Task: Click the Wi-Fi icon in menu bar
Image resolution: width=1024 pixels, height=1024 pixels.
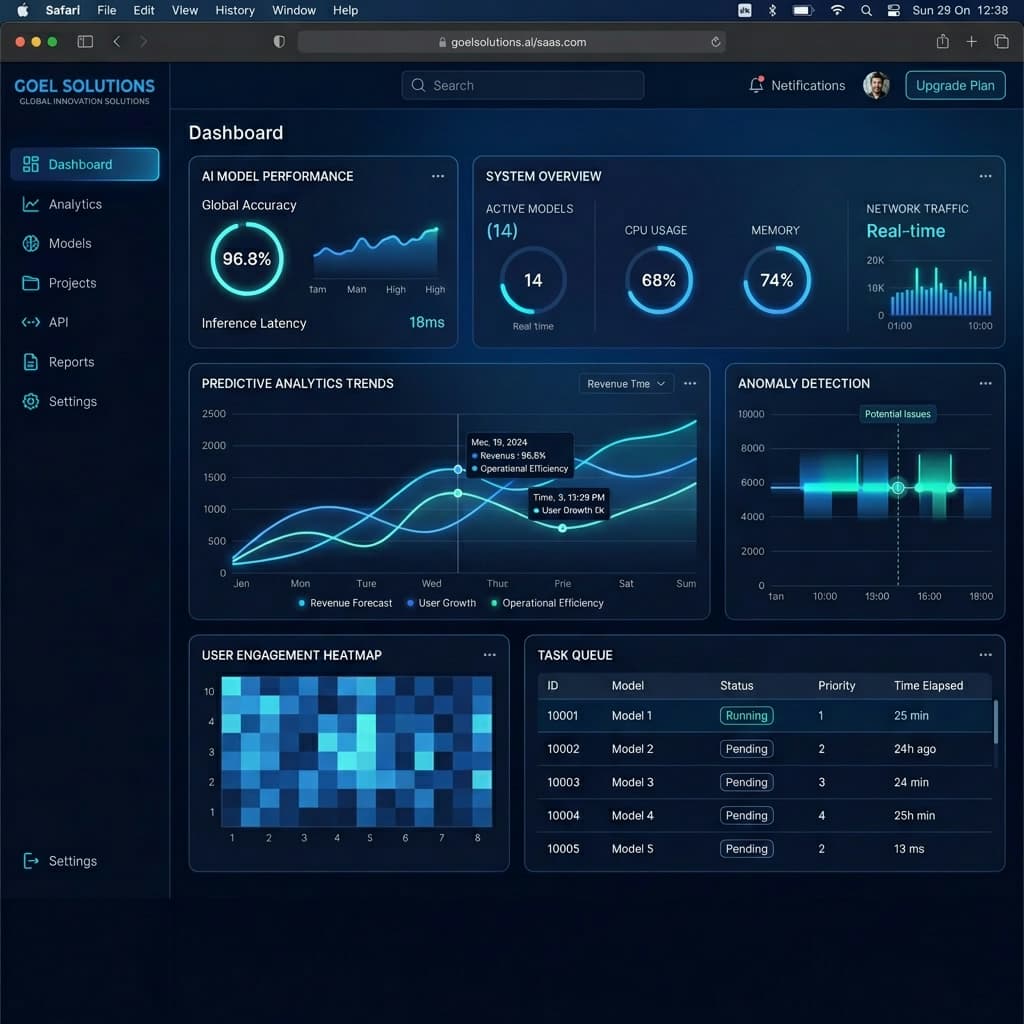Action: pos(837,10)
